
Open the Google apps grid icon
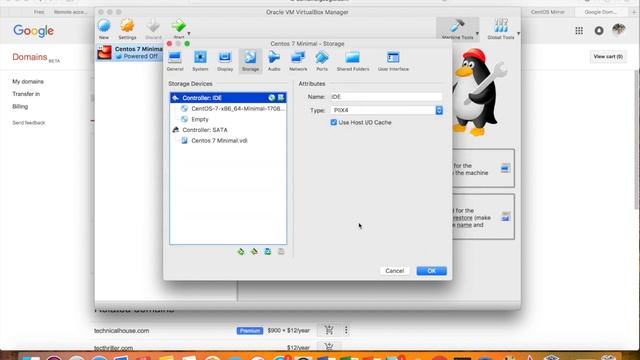pos(579,31)
